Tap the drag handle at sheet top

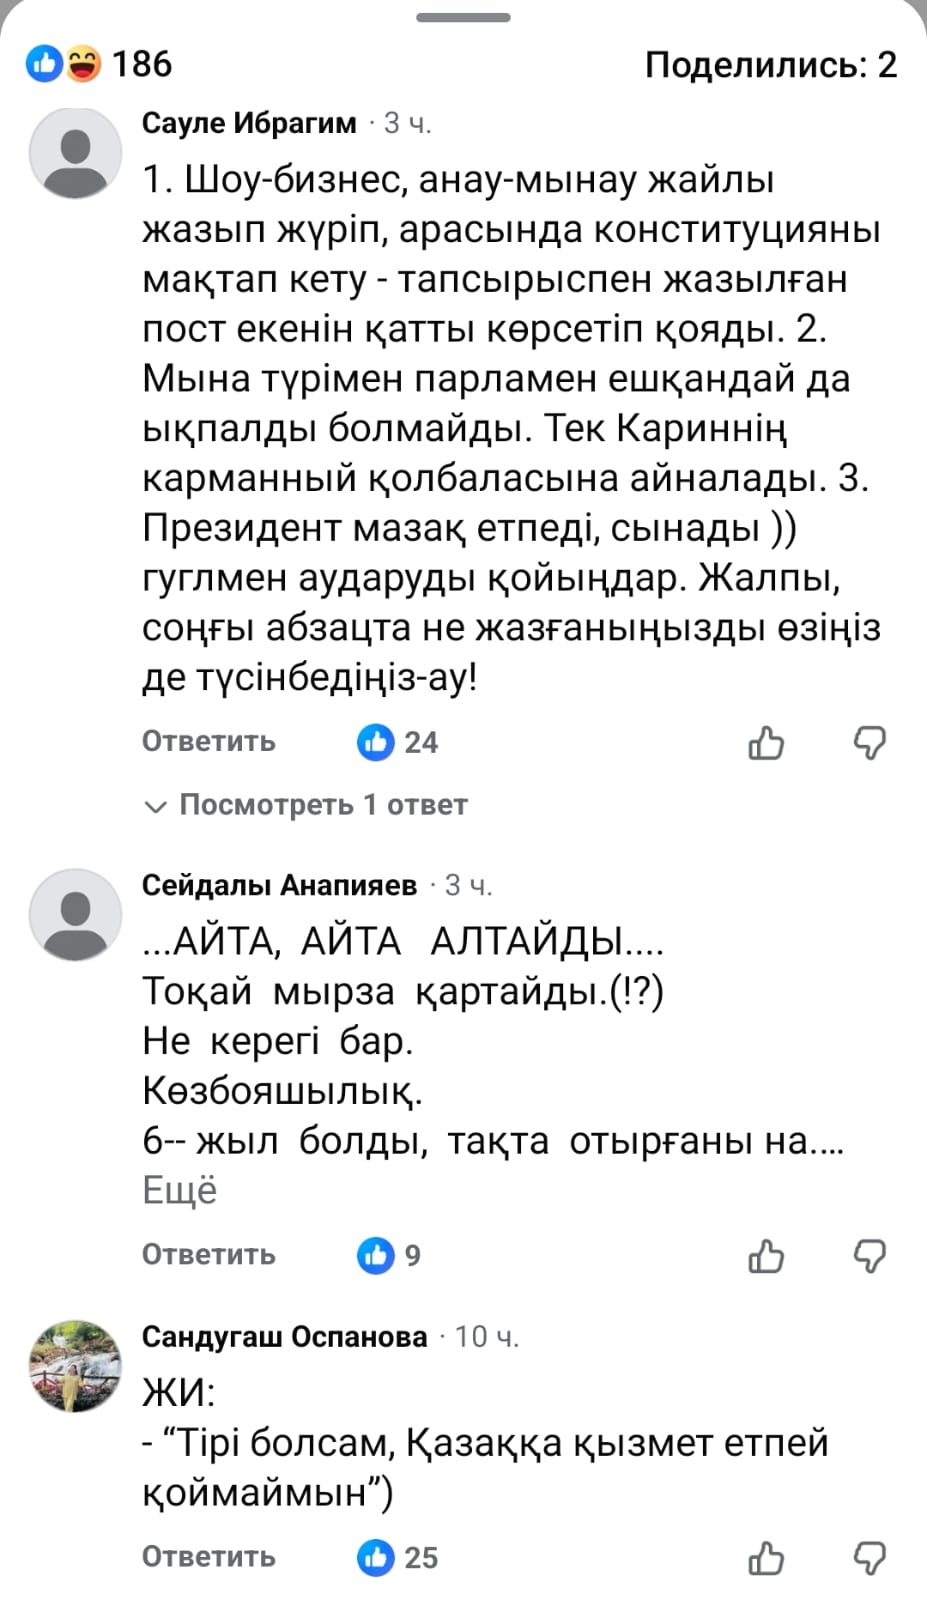click(463, 18)
